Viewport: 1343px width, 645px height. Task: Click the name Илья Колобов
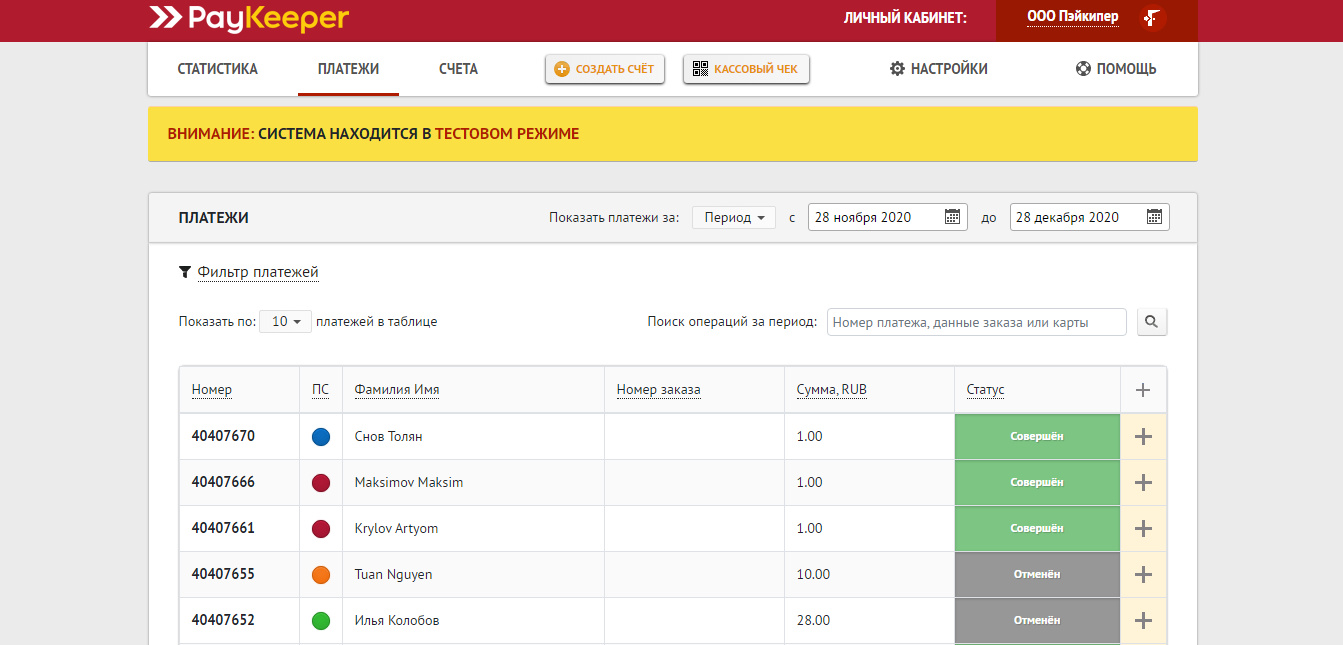point(397,620)
